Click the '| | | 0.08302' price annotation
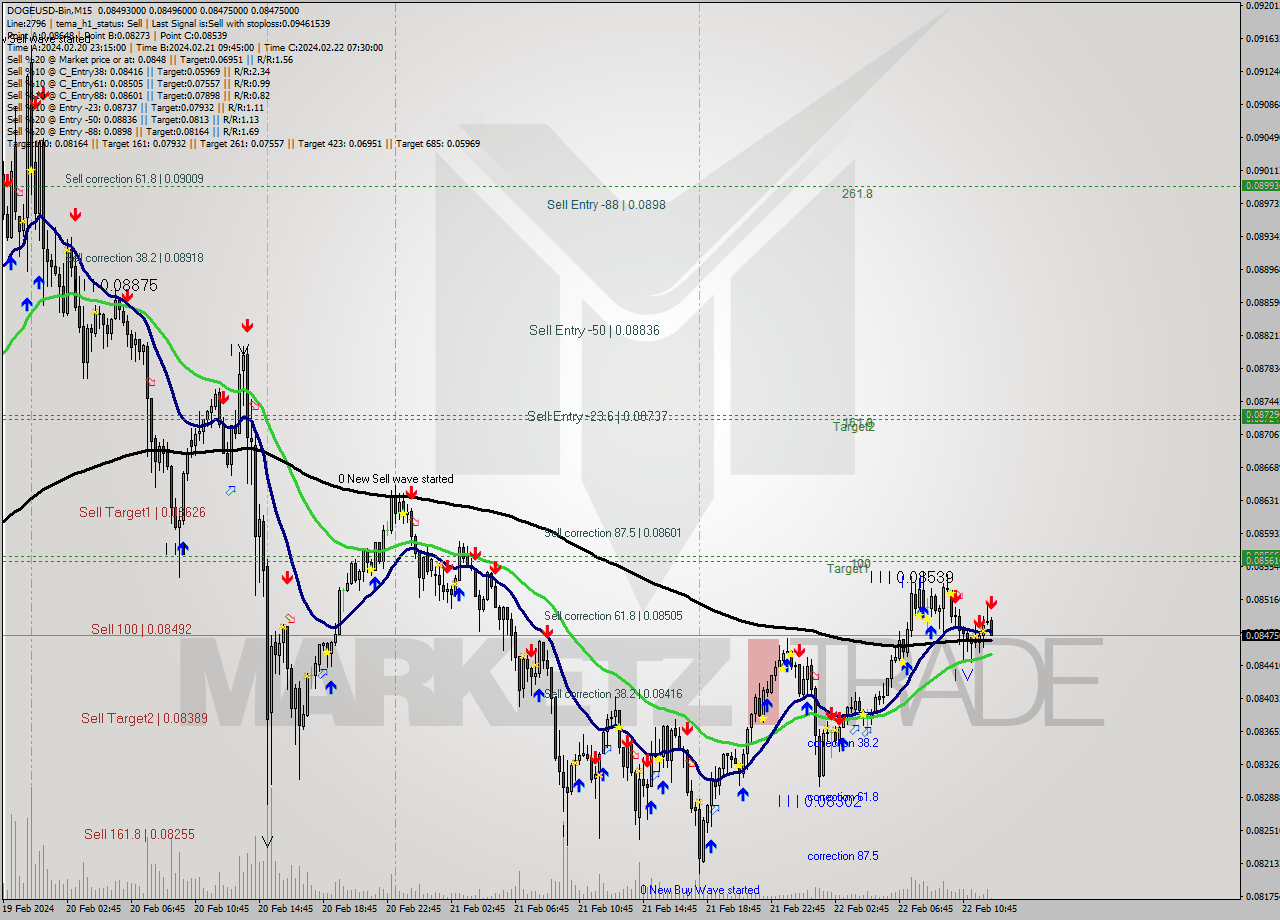Screen dimensions: 1280x920 [x=819, y=802]
